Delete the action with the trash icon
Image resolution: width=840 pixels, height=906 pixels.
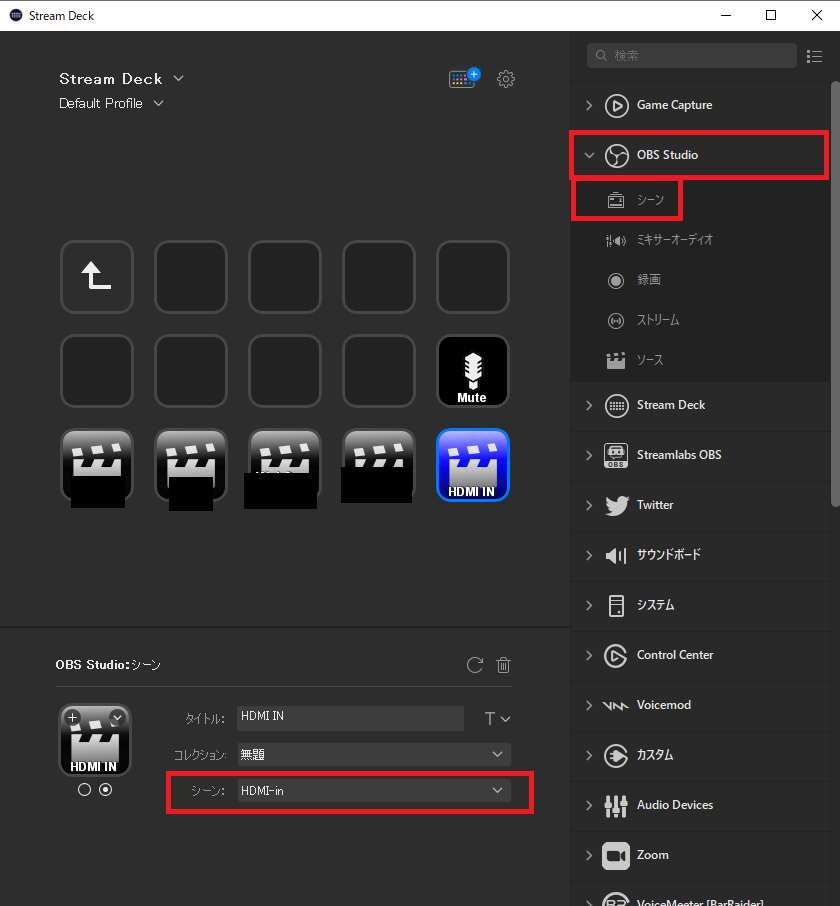[x=503, y=665]
